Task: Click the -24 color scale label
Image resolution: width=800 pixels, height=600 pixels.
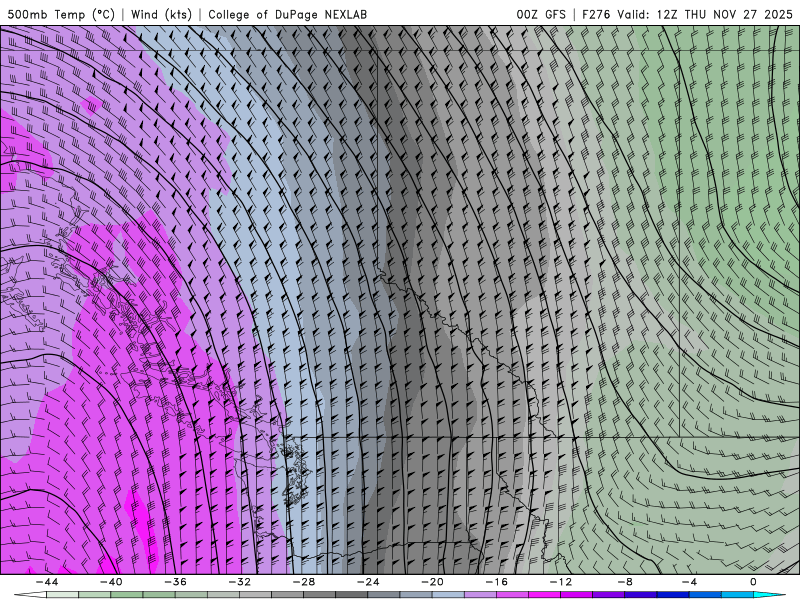Action: click(368, 582)
